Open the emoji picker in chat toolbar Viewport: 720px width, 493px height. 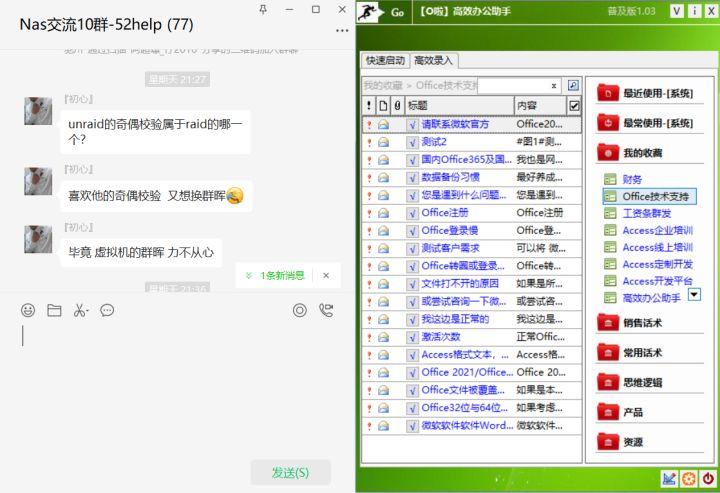28,310
